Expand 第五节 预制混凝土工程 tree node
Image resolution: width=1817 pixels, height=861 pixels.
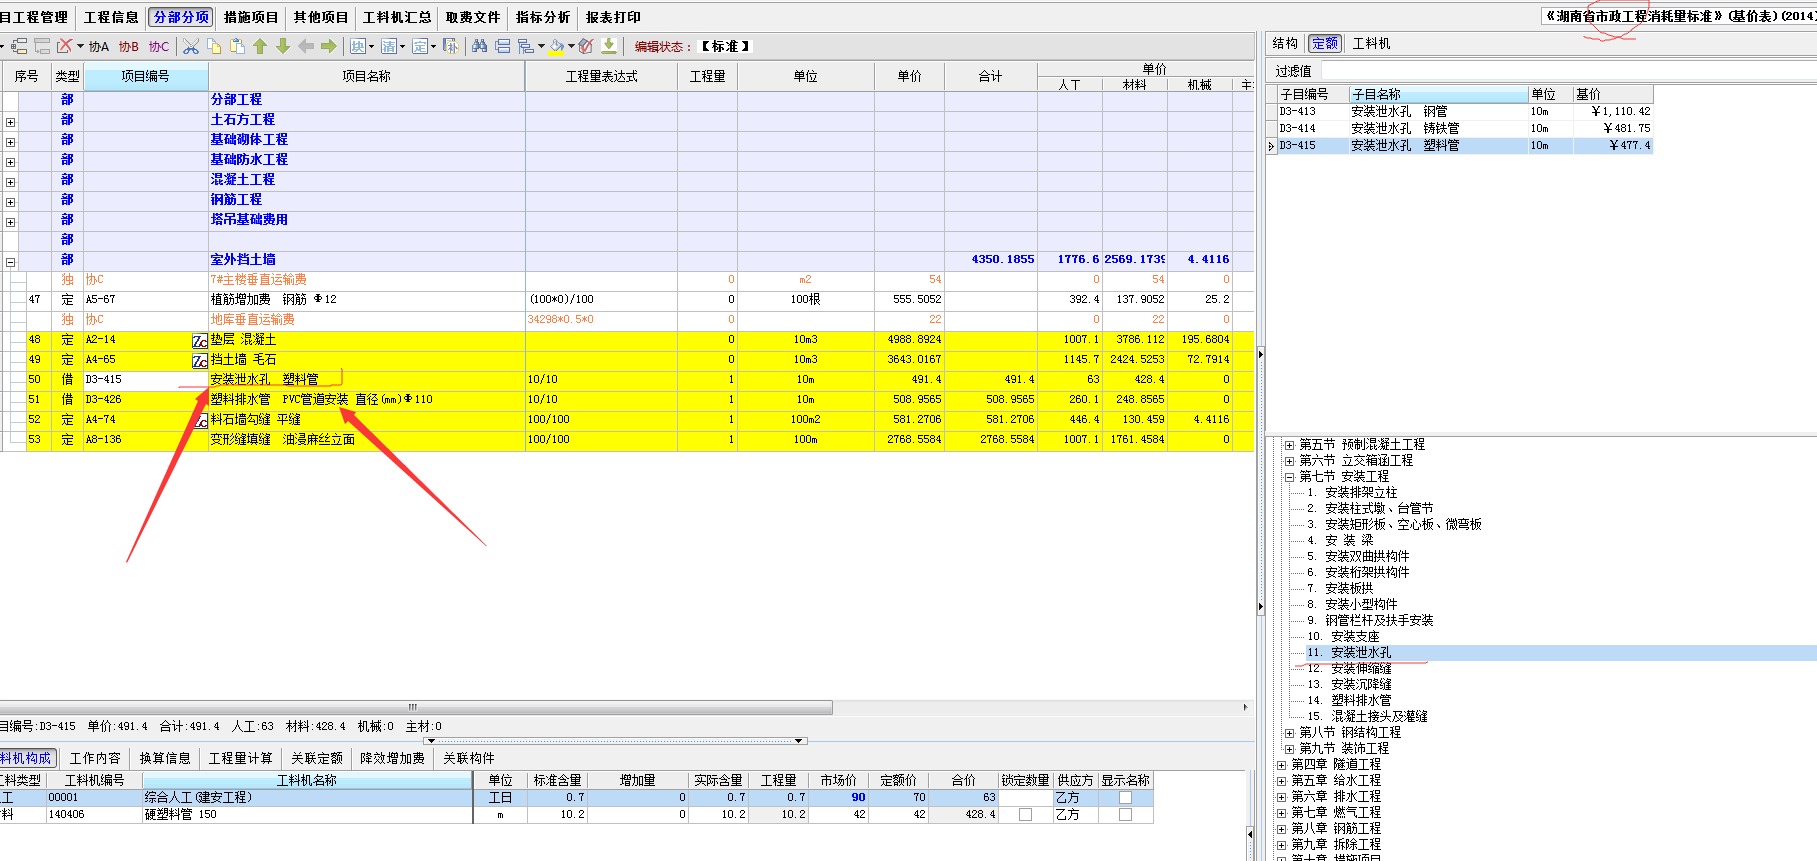point(1290,445)
